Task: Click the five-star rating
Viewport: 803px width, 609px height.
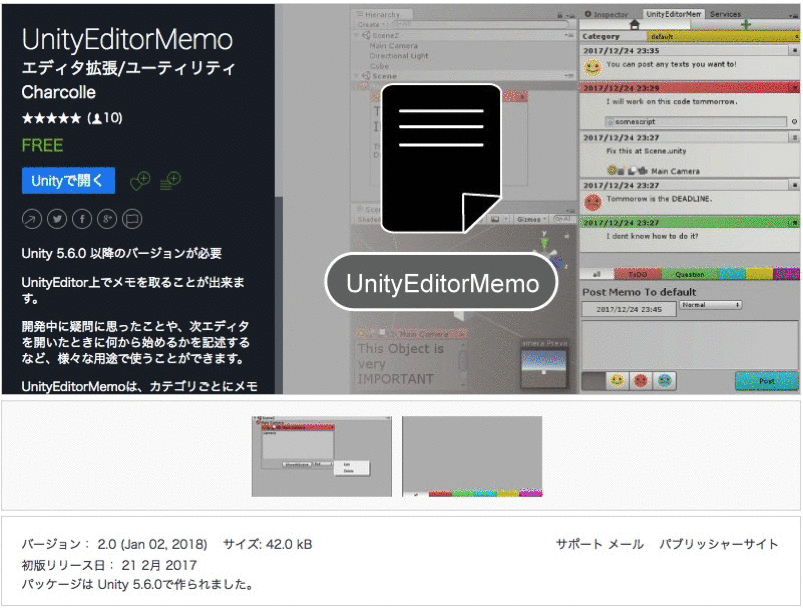Action: [51, 118]
